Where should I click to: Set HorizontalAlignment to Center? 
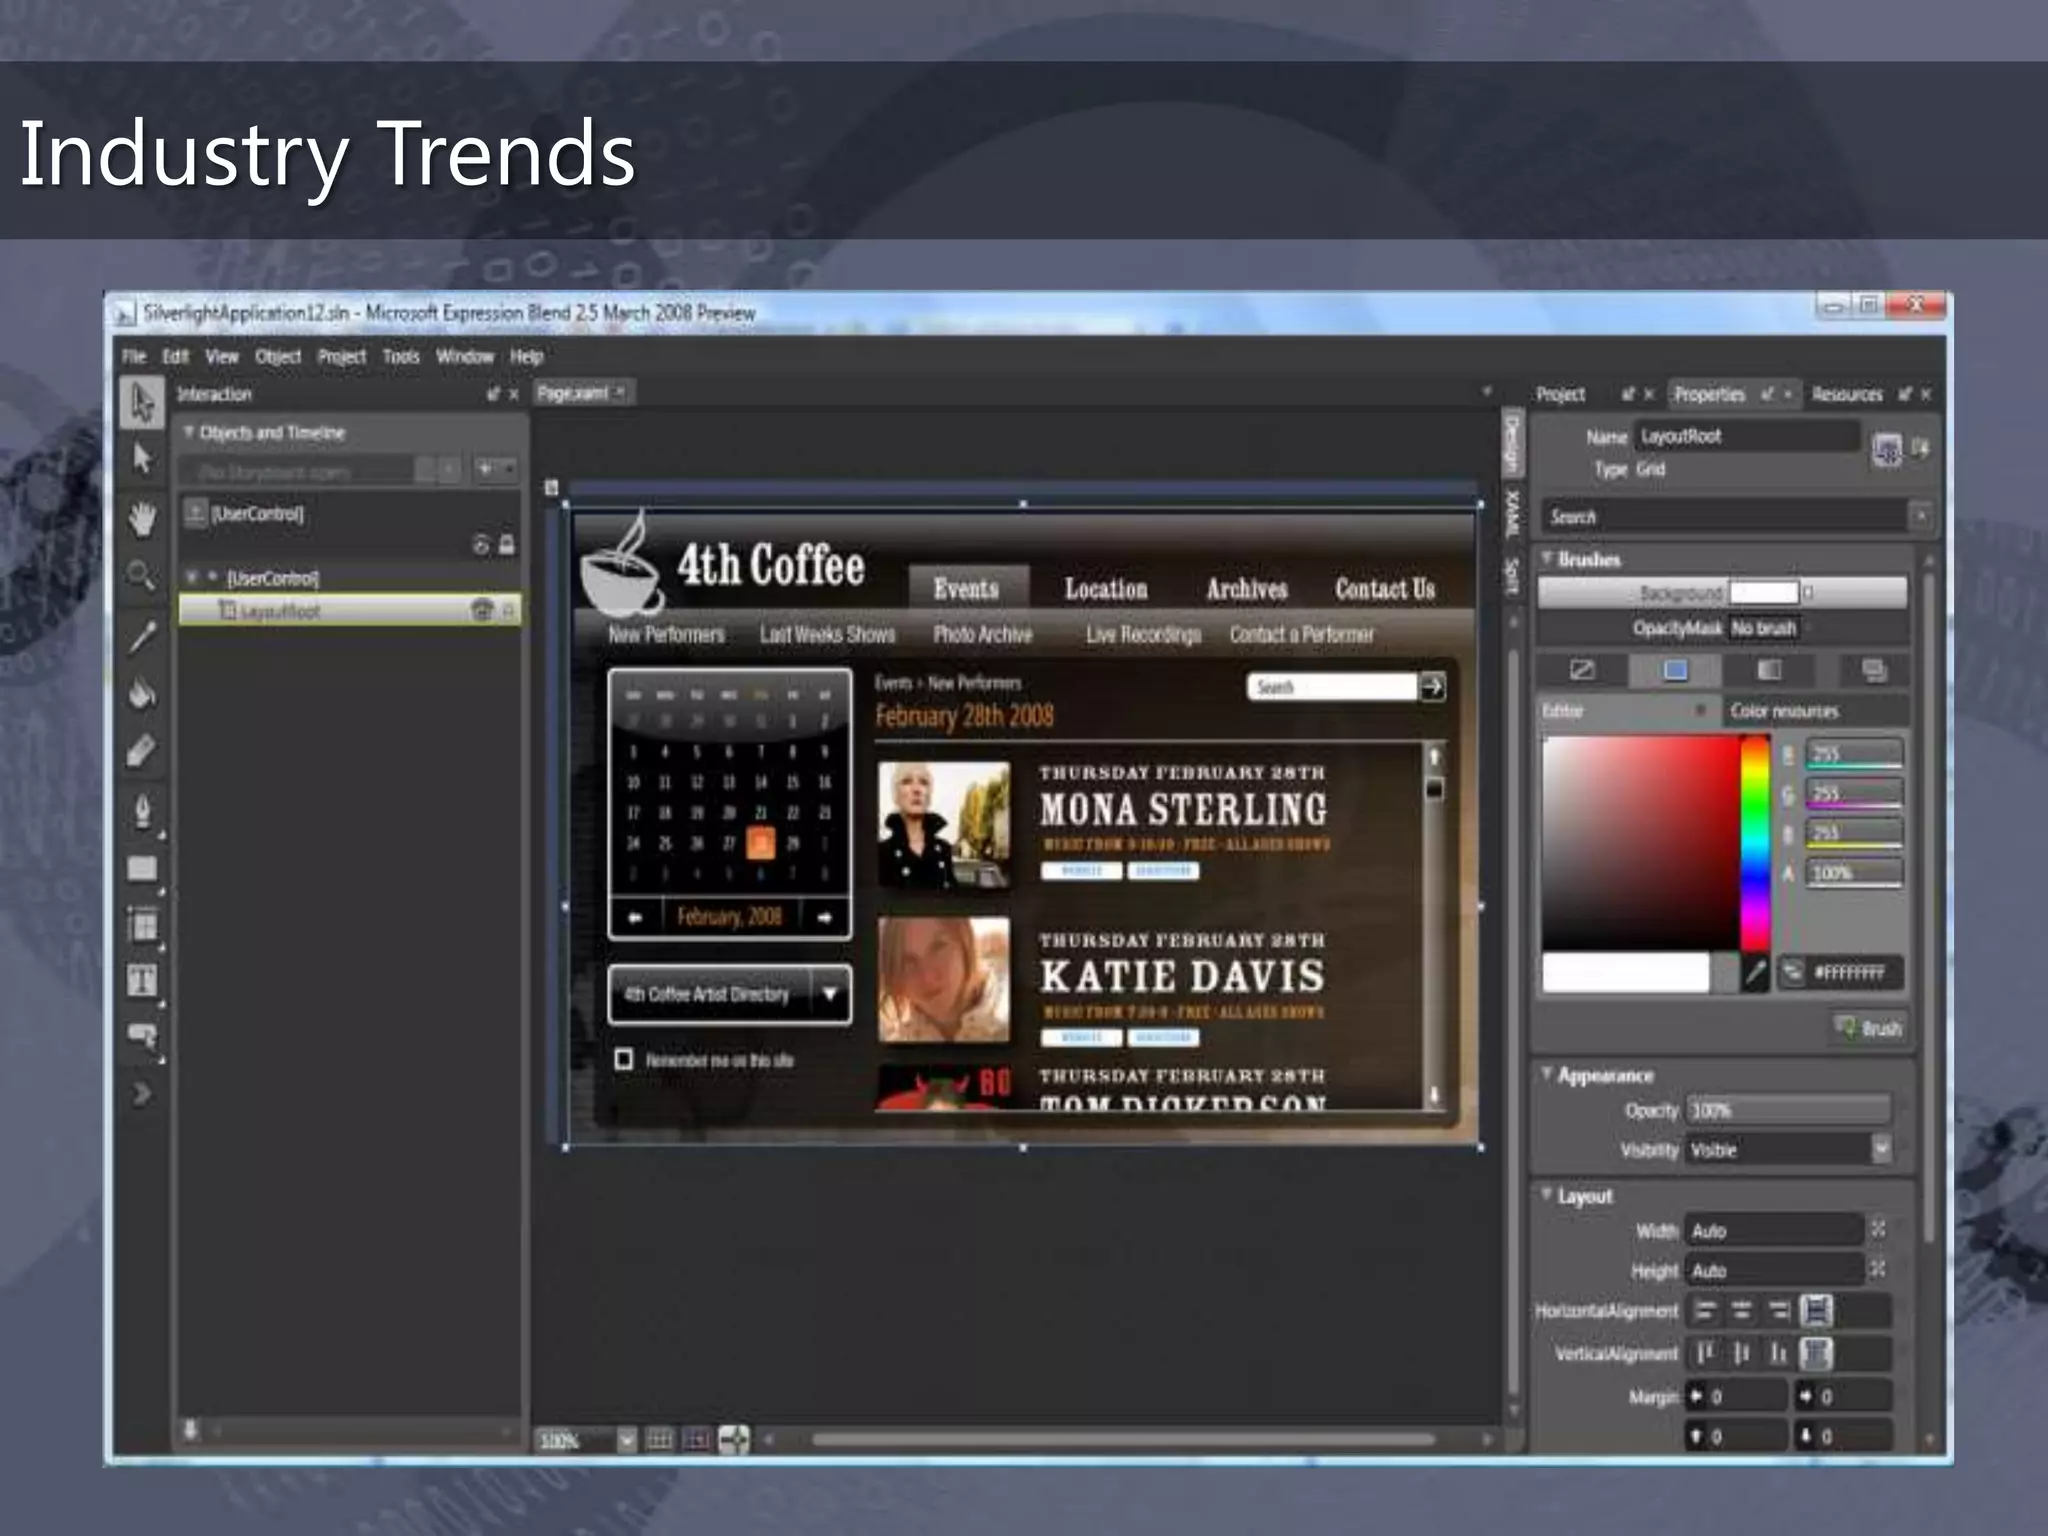[x=1742, y=1310]
